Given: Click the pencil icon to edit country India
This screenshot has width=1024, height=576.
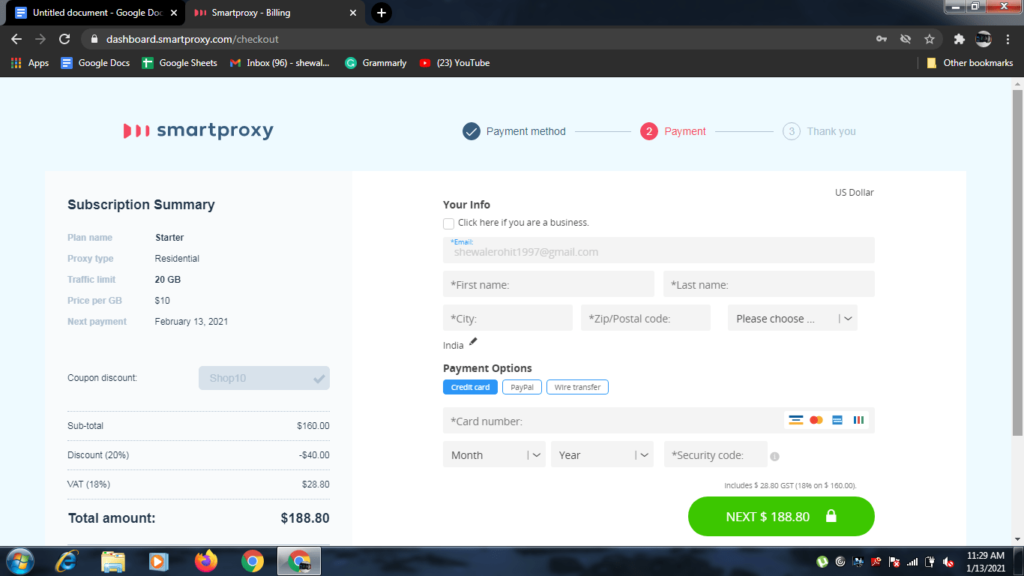Looking at the screenshot, I should point(473,342).
